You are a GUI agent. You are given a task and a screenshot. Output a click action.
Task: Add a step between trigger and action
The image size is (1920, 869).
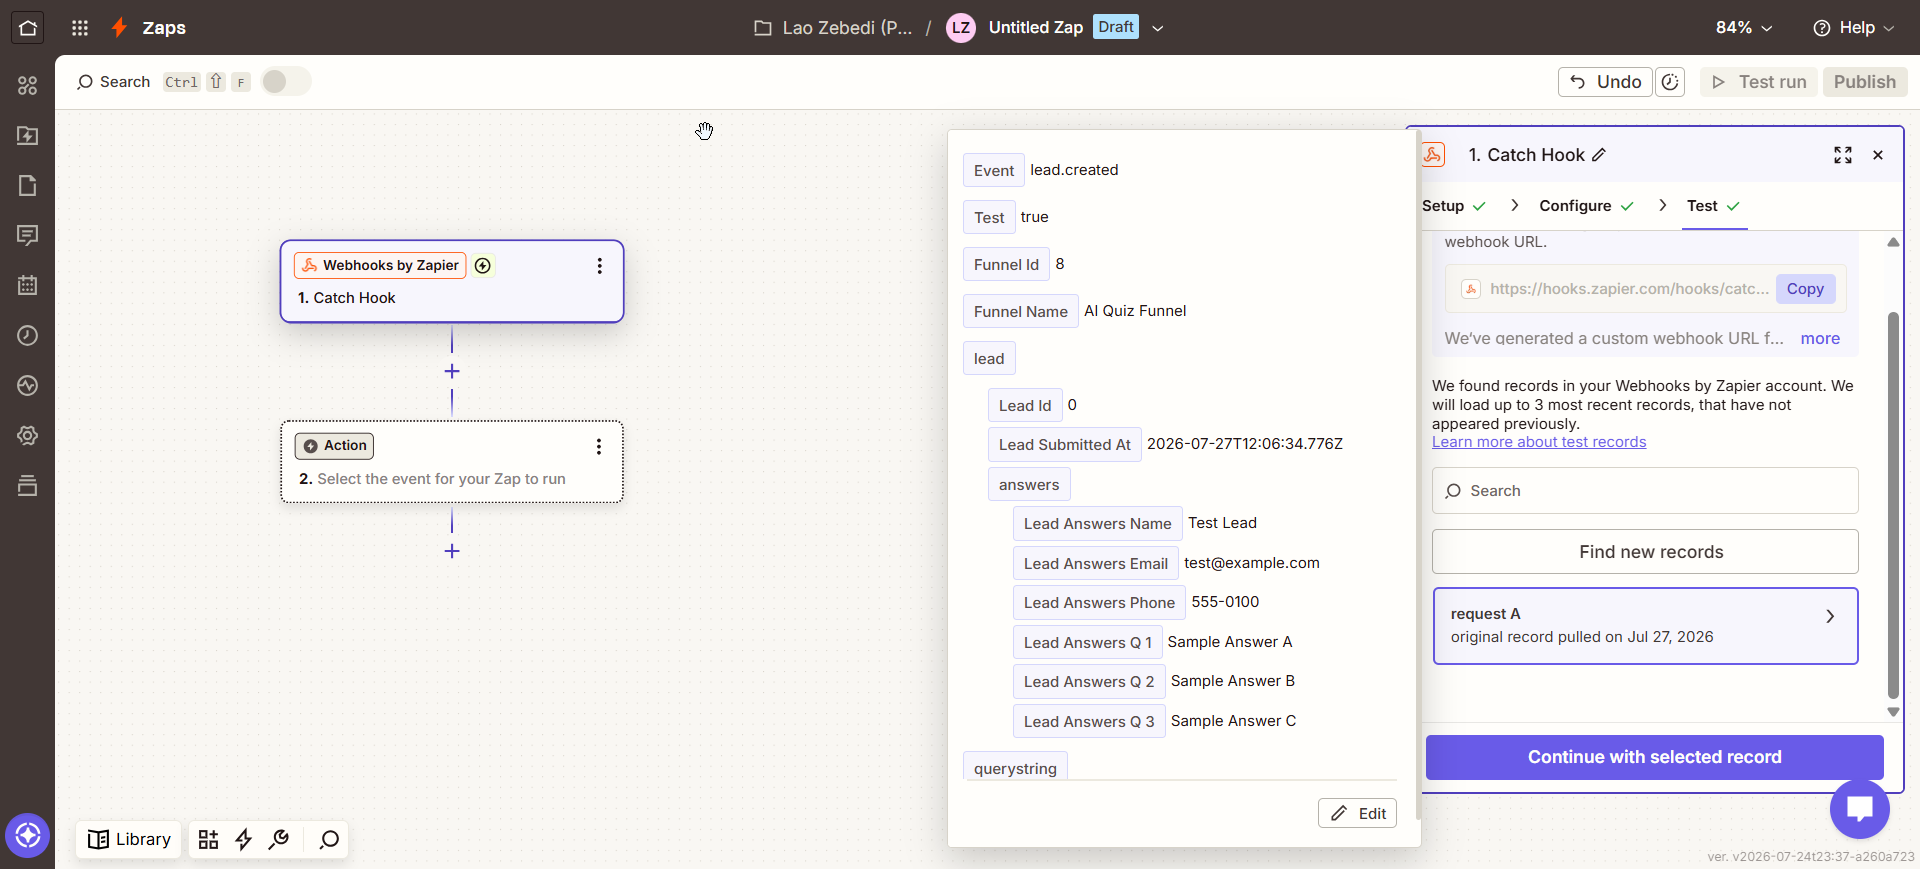[452, 371]
